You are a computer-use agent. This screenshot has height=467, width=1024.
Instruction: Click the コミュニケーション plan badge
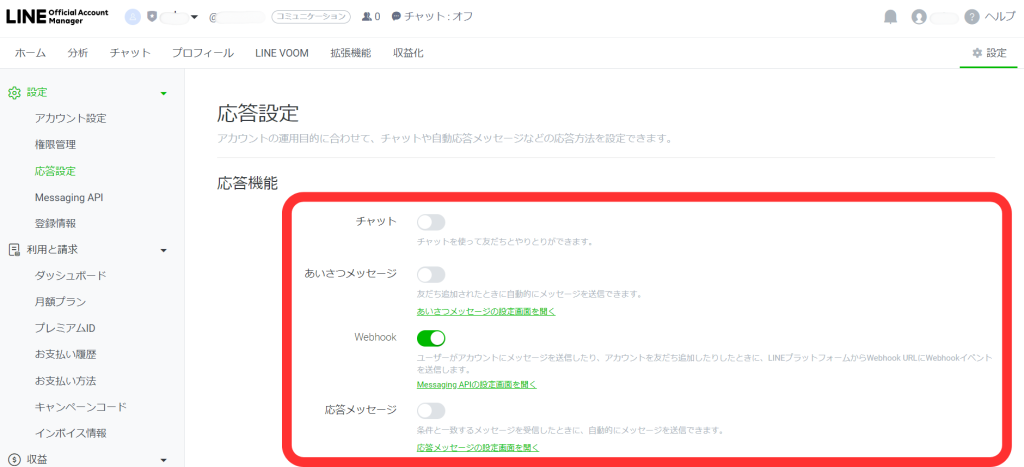coord(311,17)
